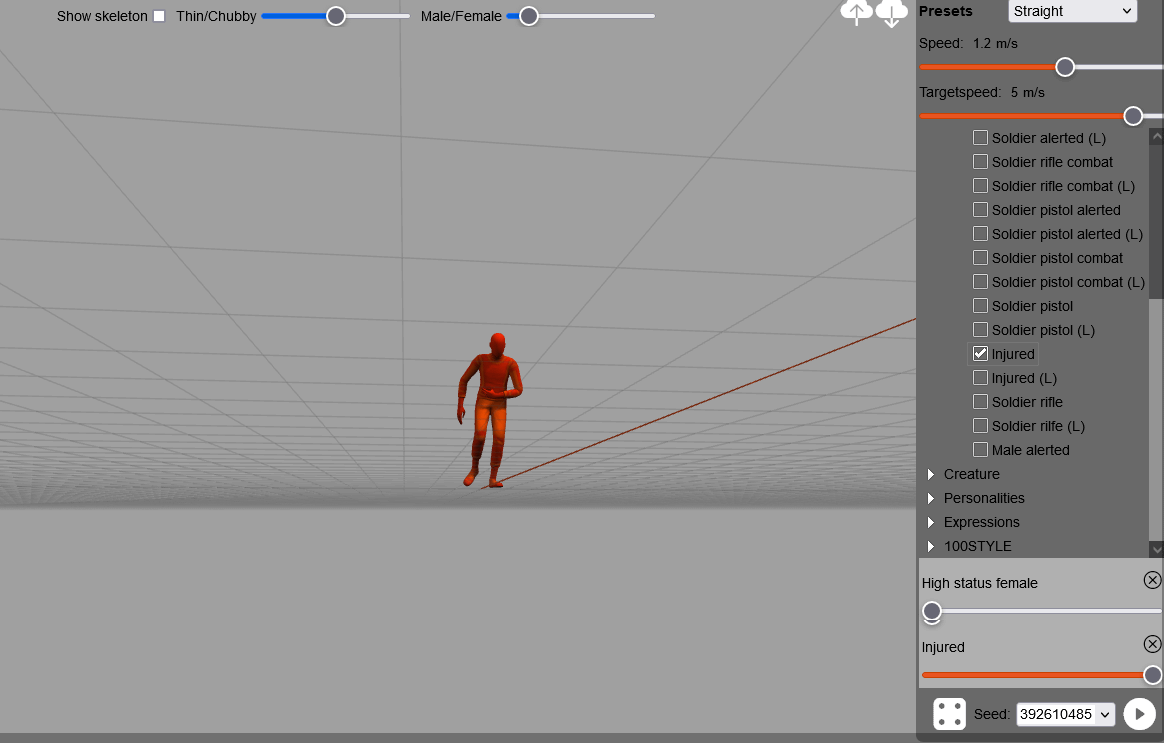Screen dimensions: 1164x743
Task: Roll the dice for random seed
Action: tap(949, 714)
